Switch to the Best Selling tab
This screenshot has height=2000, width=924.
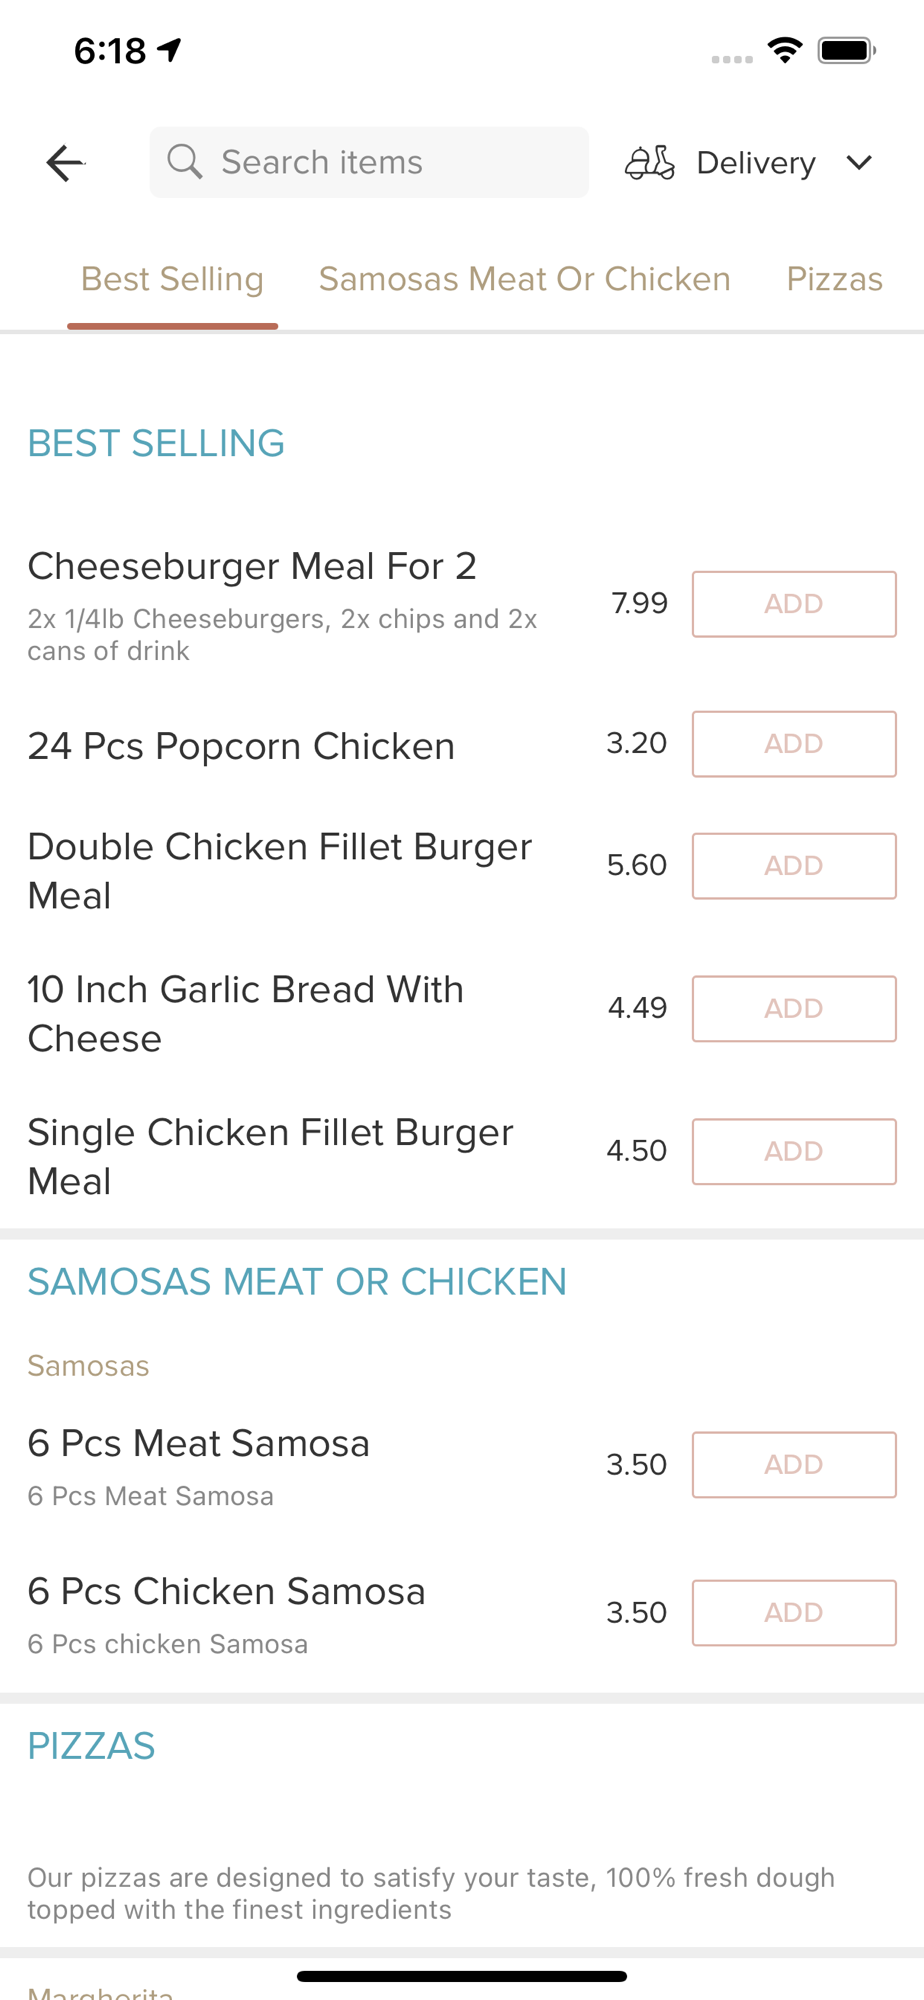tap(172, 279)
